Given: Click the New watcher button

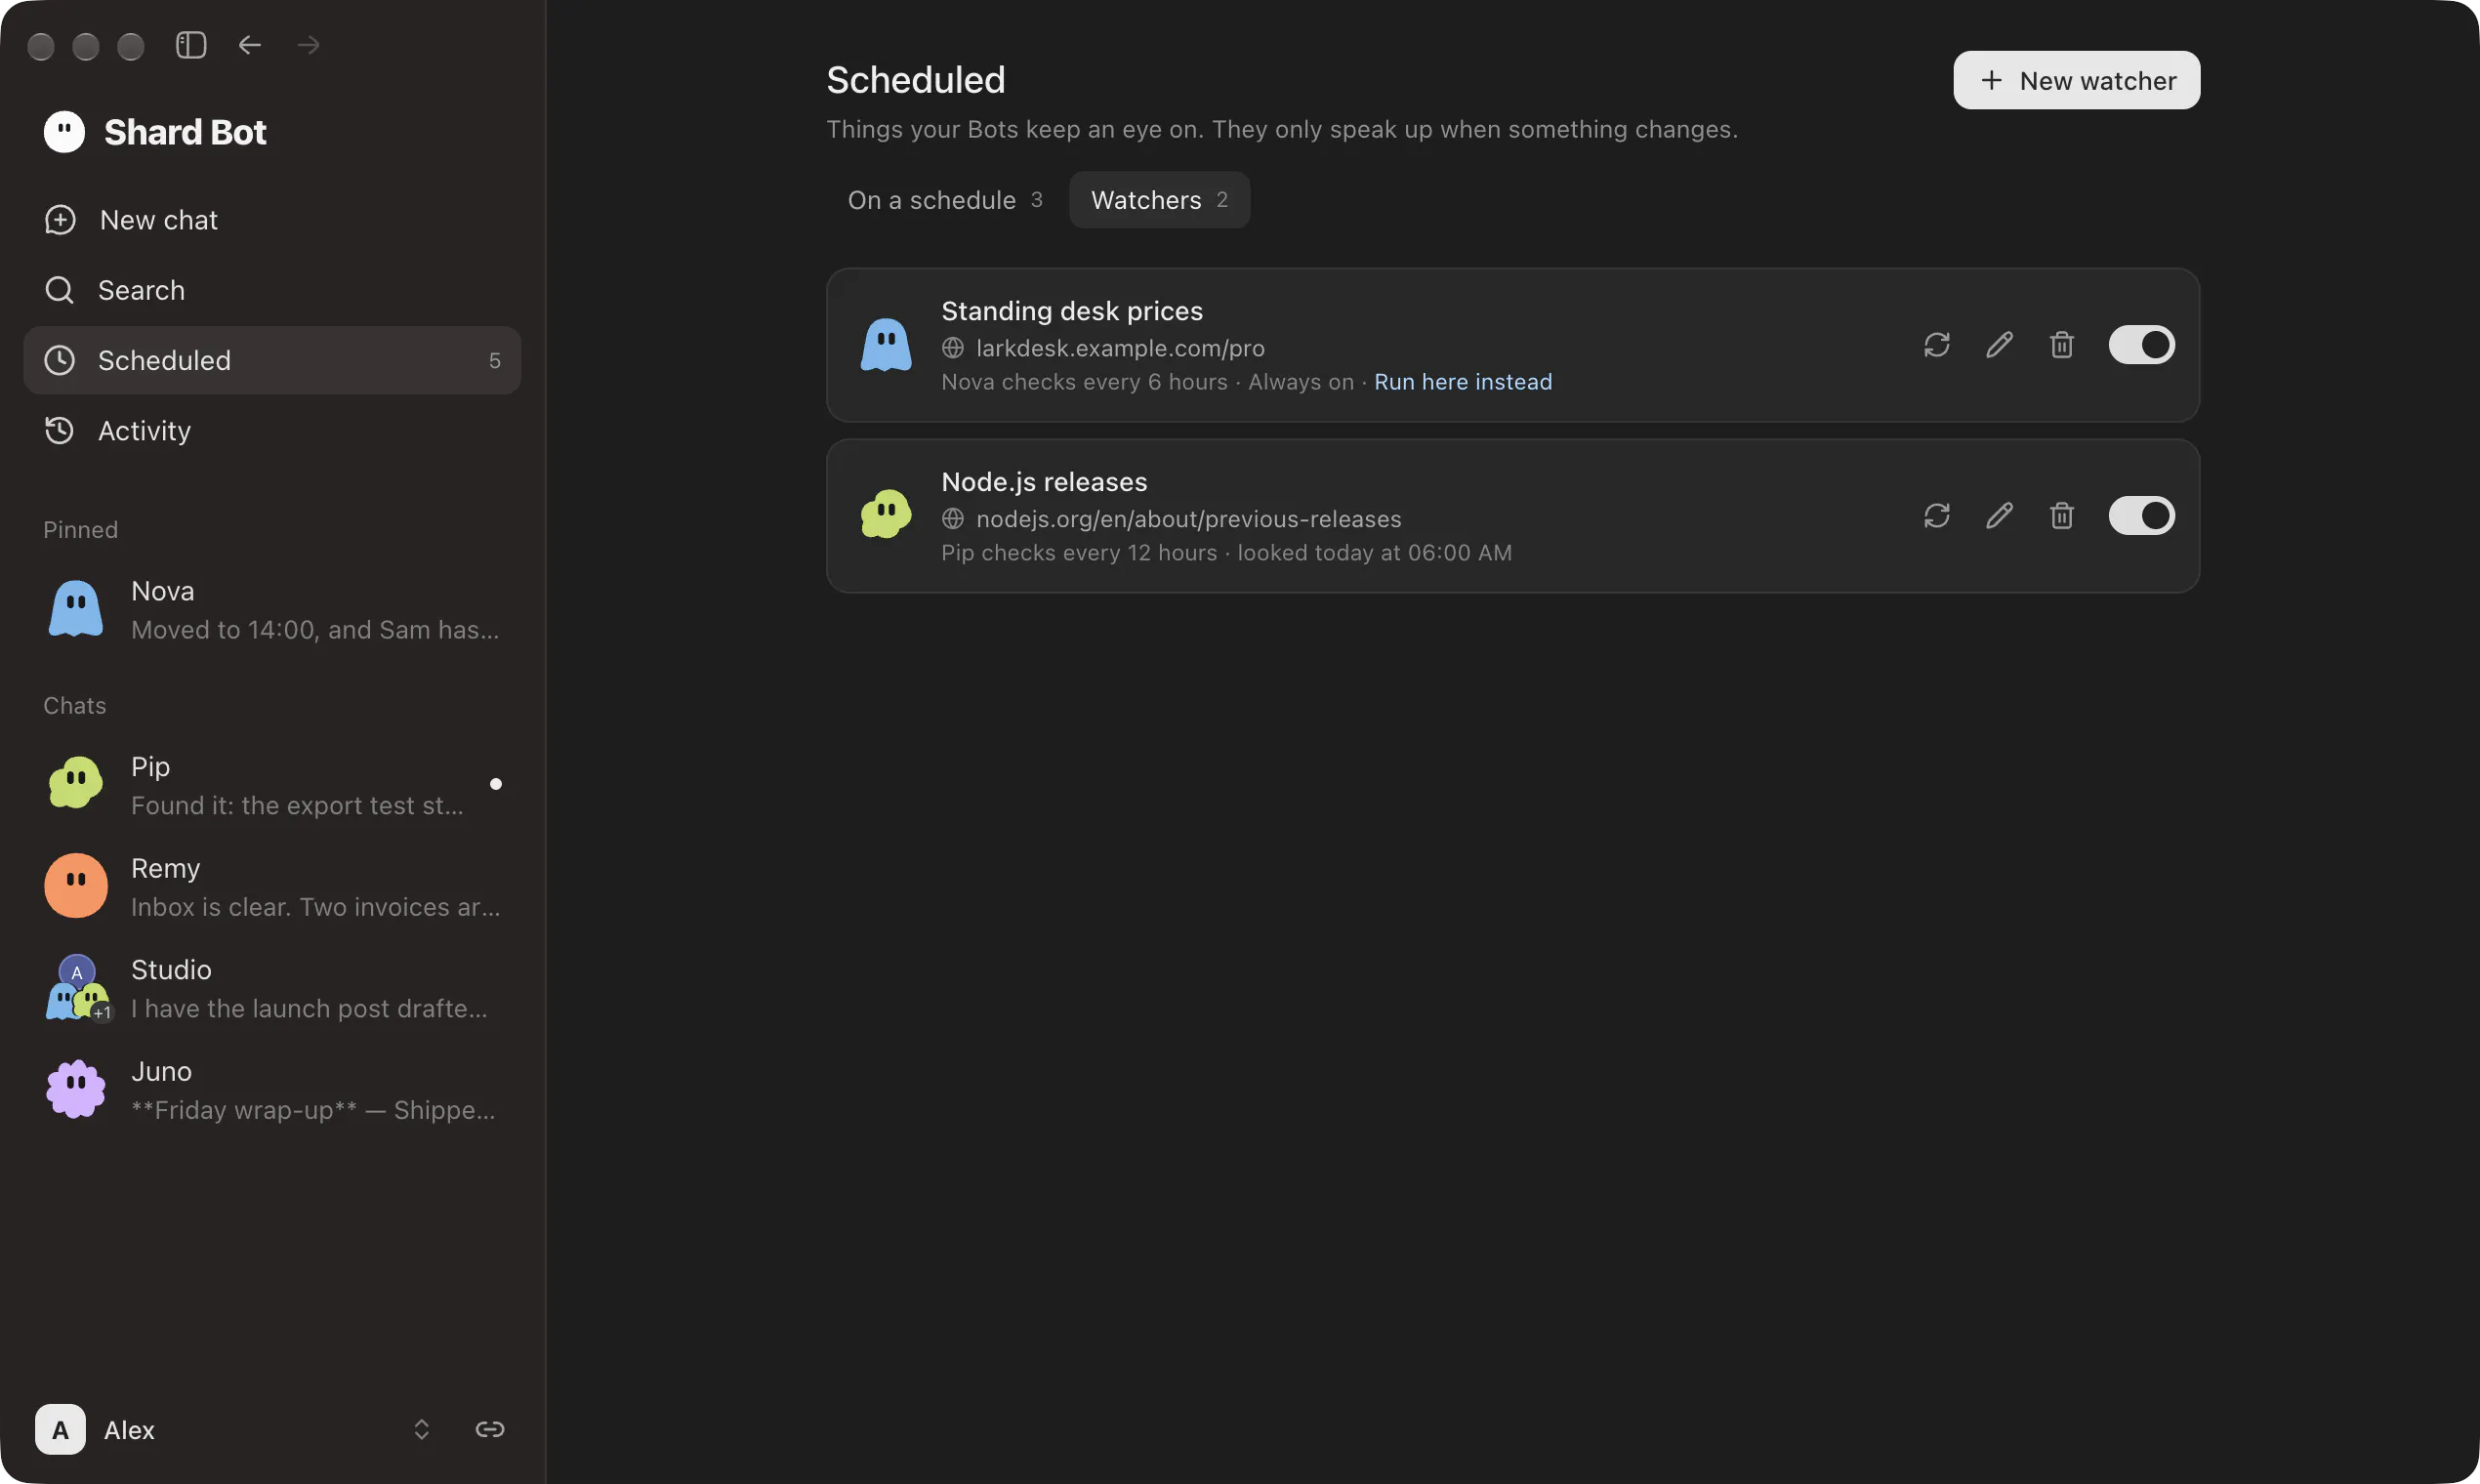Looking at the screenshot, I should pyautogui.click(x=2076, y=80).
